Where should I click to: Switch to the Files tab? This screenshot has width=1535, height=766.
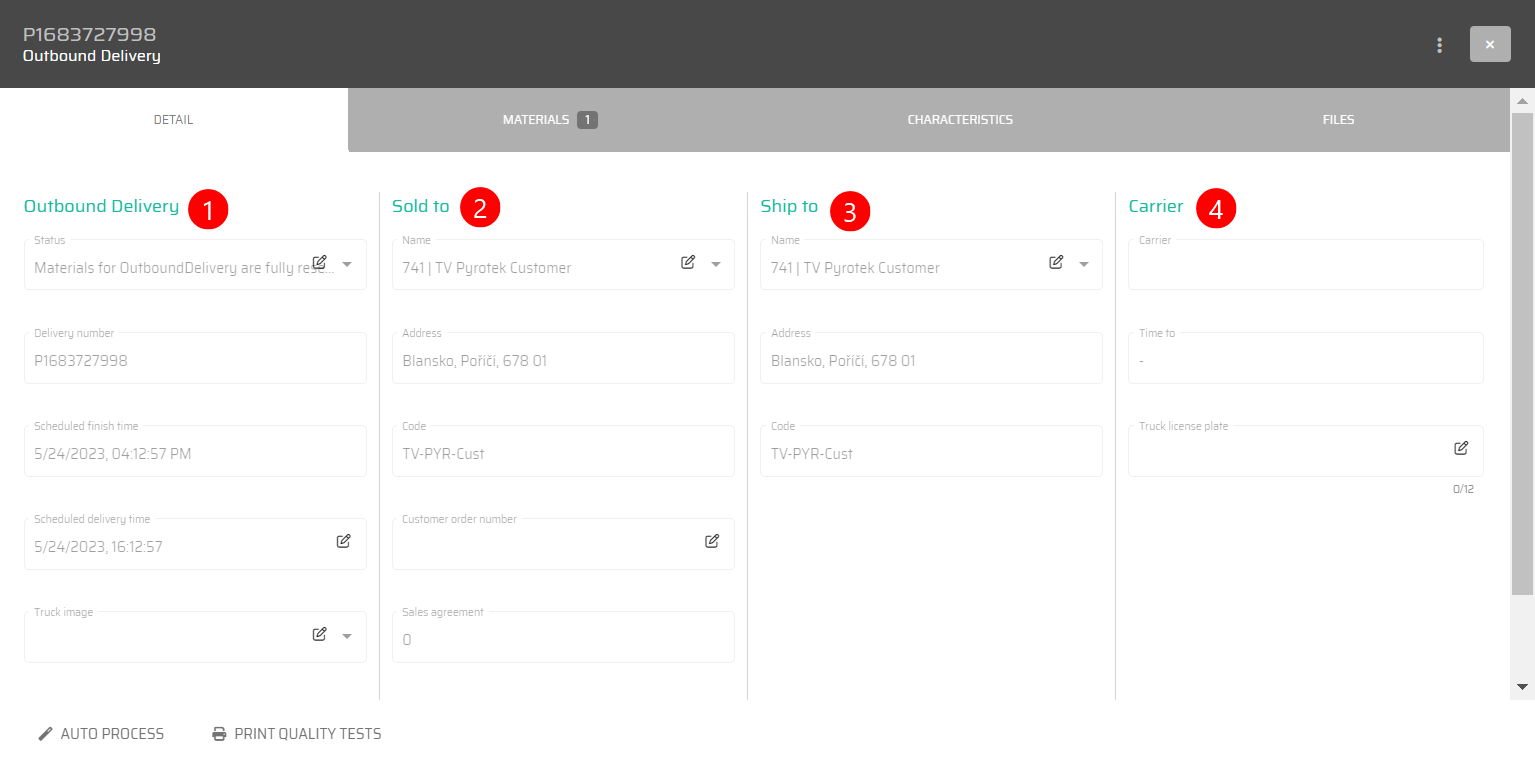tap(1337, 119)
